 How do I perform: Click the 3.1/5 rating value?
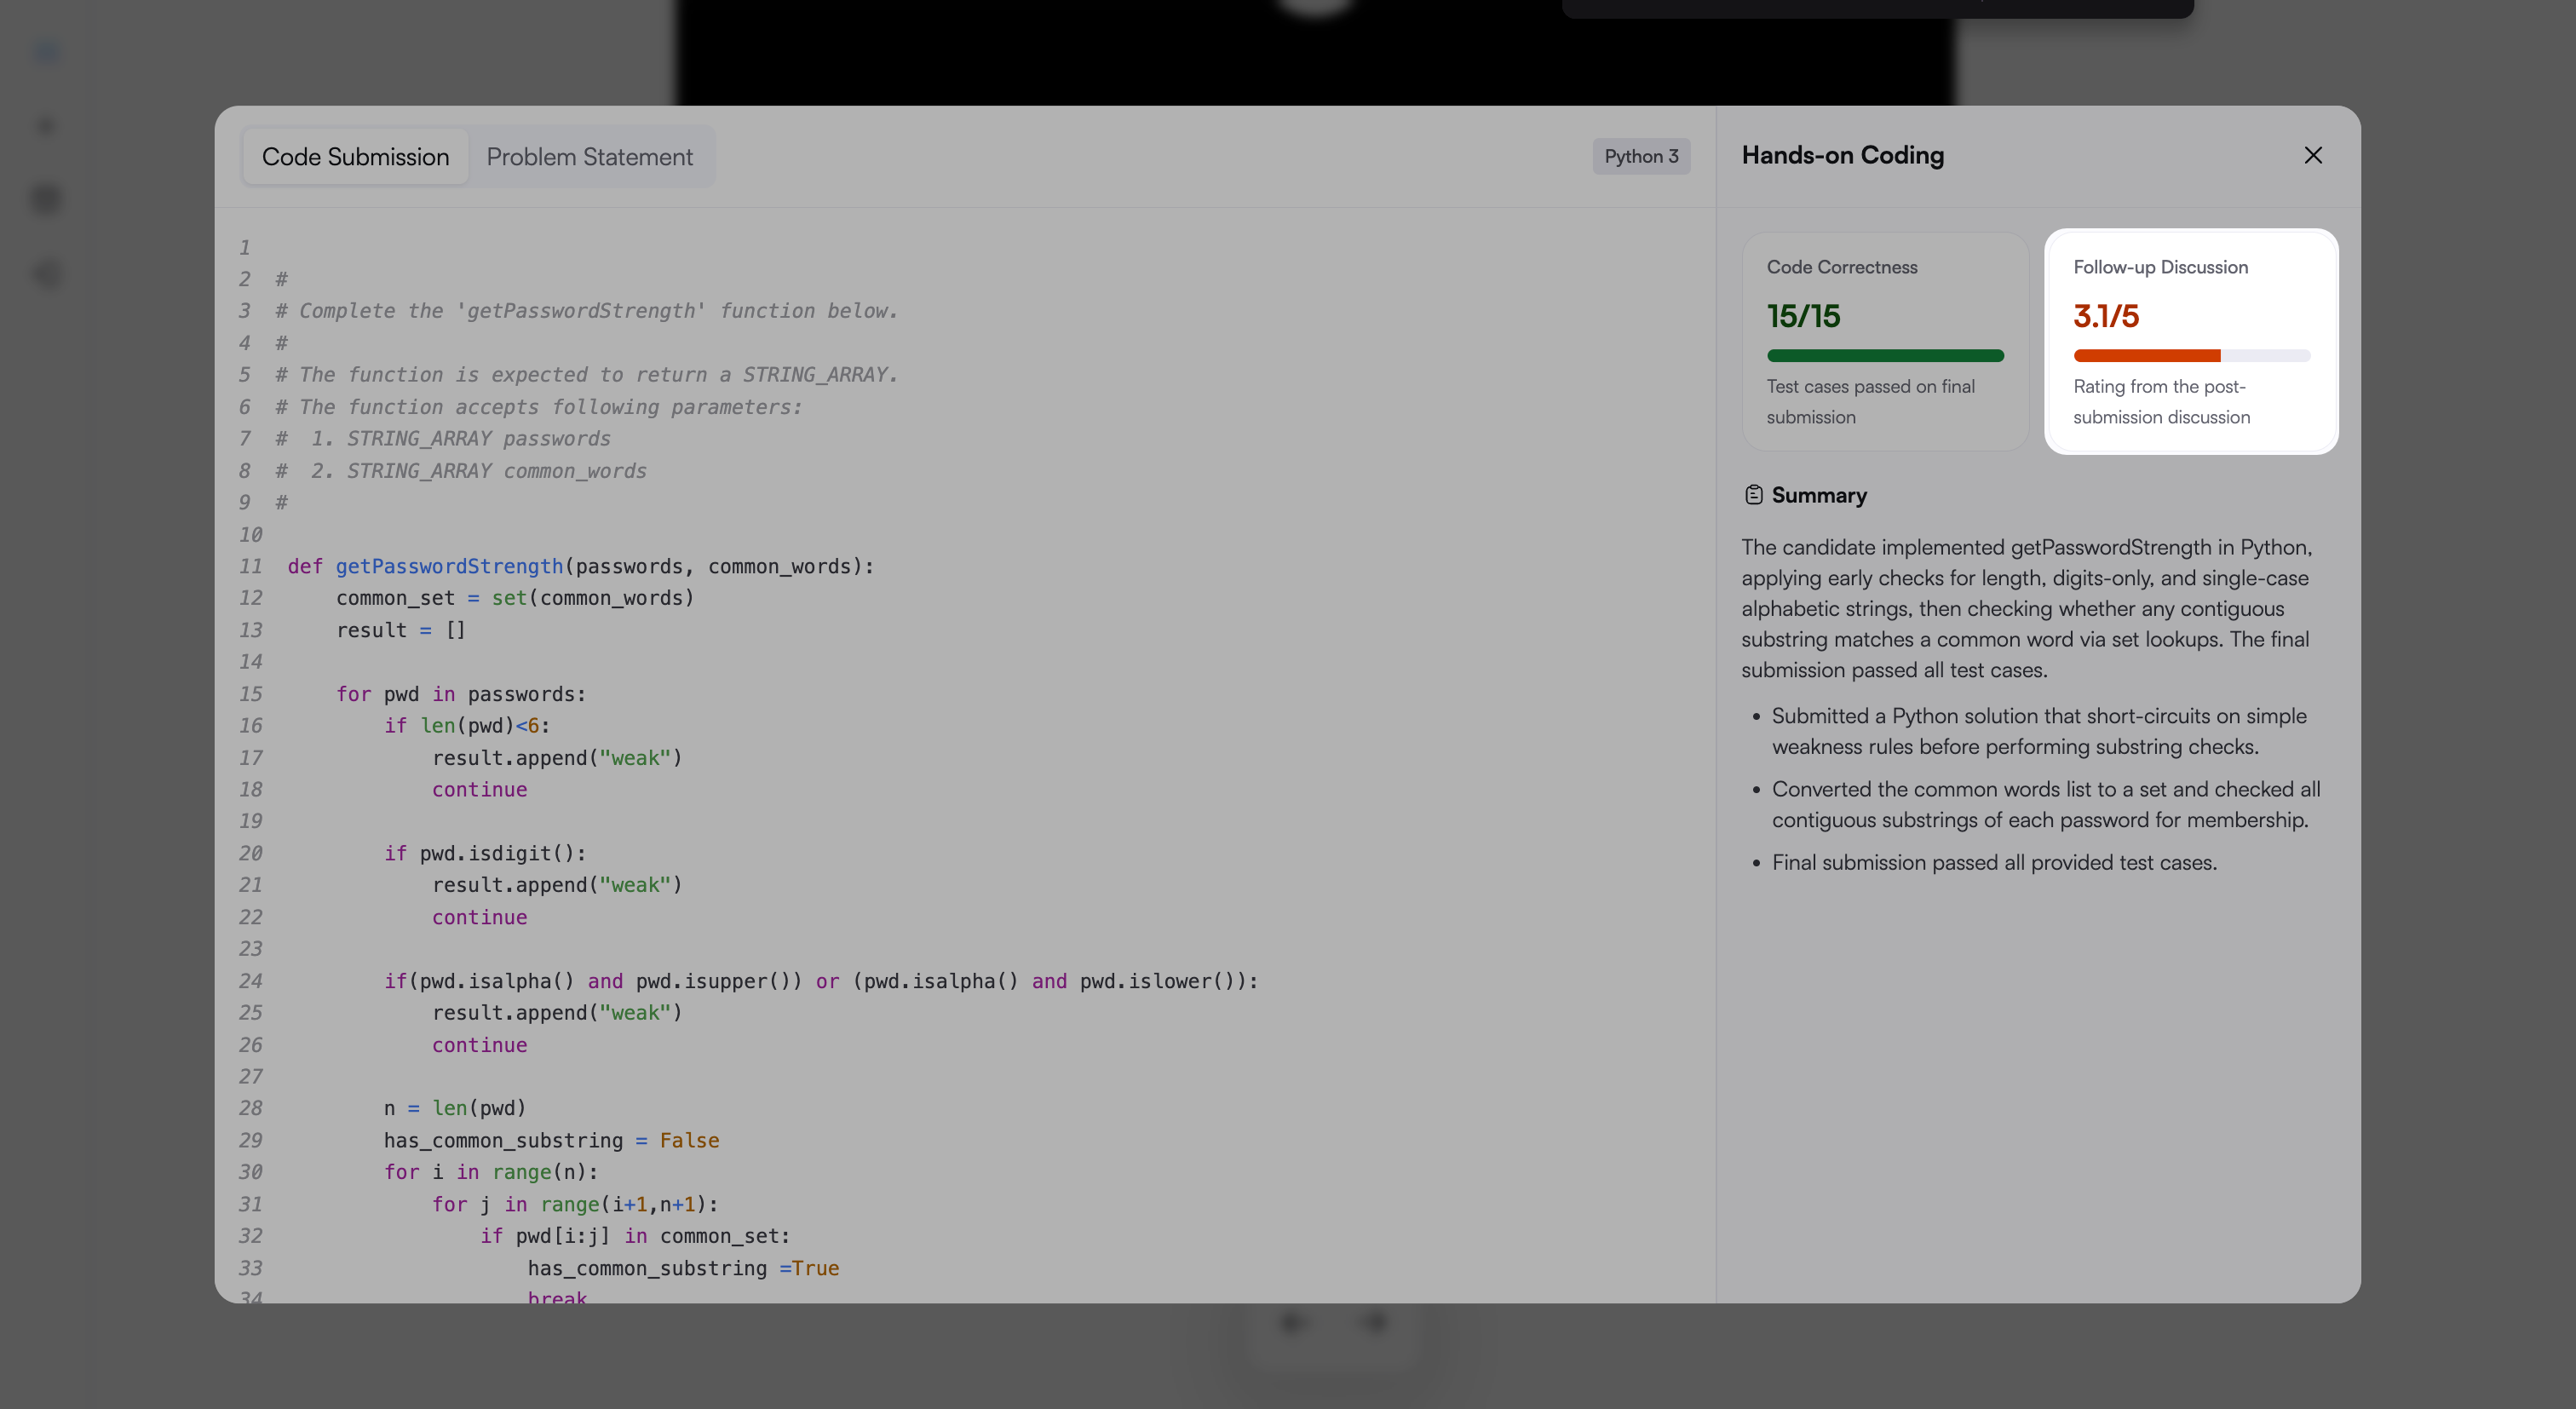coord(2106,316)
